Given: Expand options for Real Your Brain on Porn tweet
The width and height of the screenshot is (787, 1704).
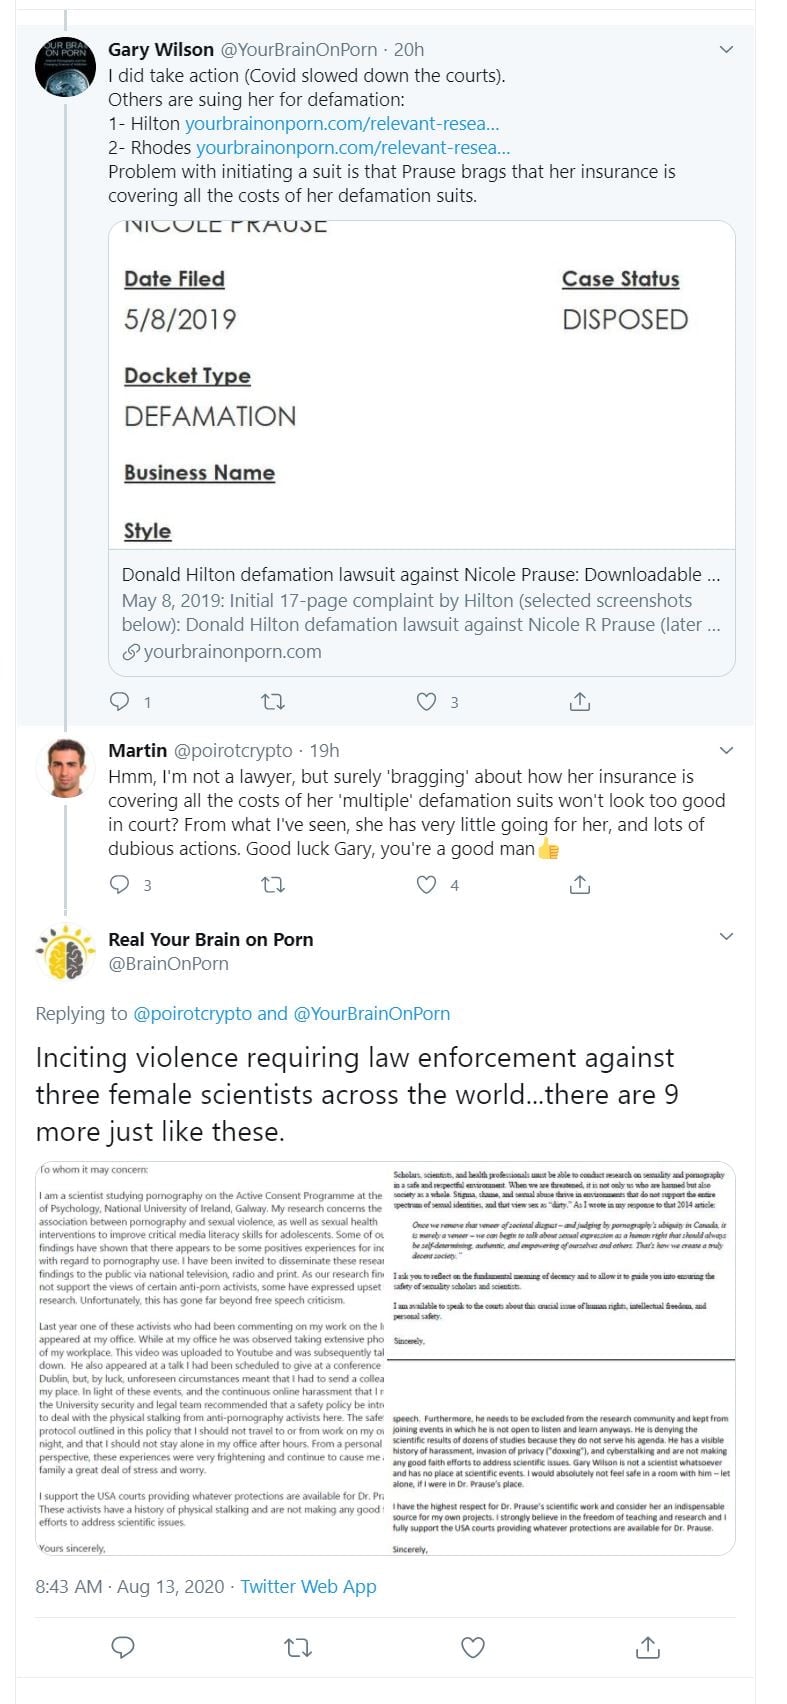Looking at the screenshot, I should (727, 937).
